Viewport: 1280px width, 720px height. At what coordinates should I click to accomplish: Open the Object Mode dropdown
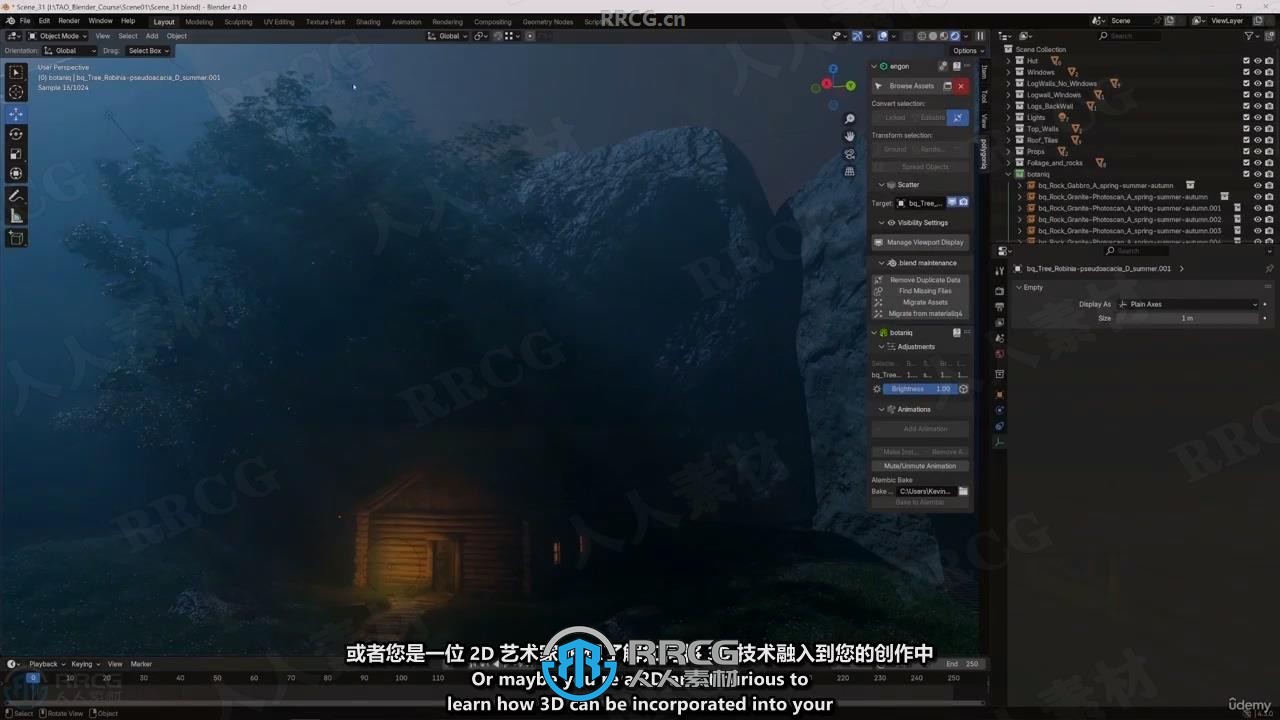pyautogui.click(x=58, y=36)
